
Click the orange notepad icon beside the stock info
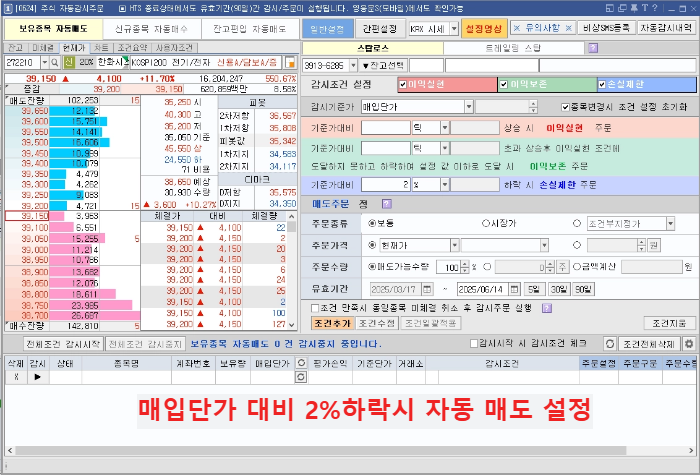[x=290, y=62]
